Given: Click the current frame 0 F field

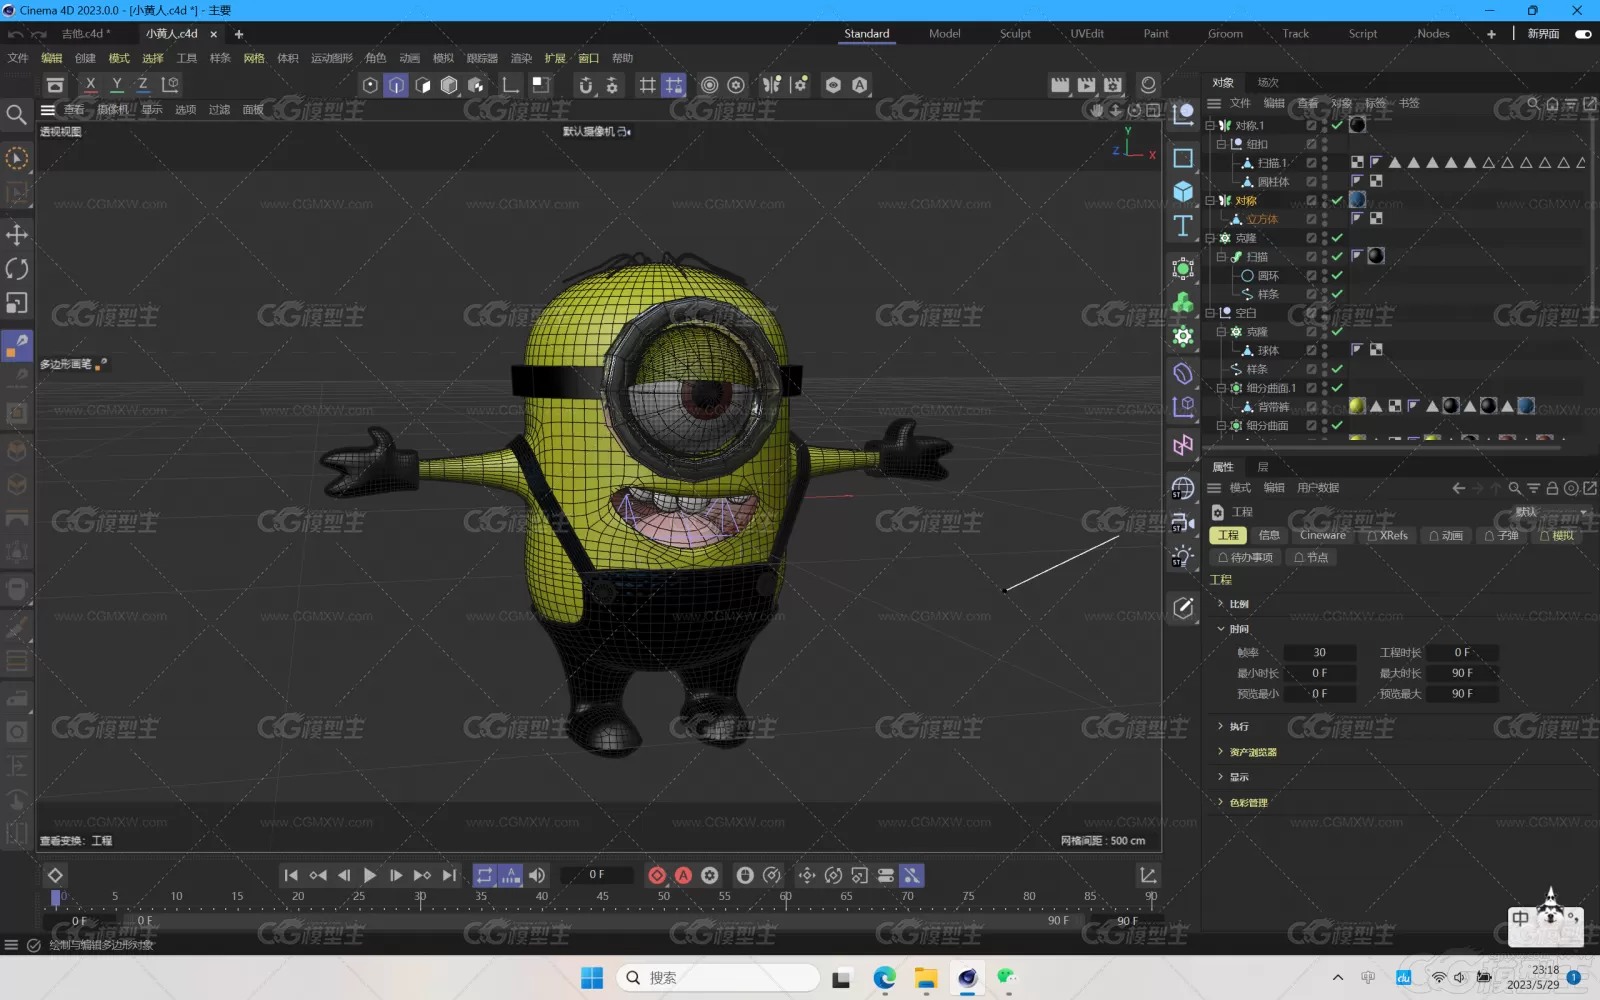Looking at the screenshot, I should tap(597, 875).
